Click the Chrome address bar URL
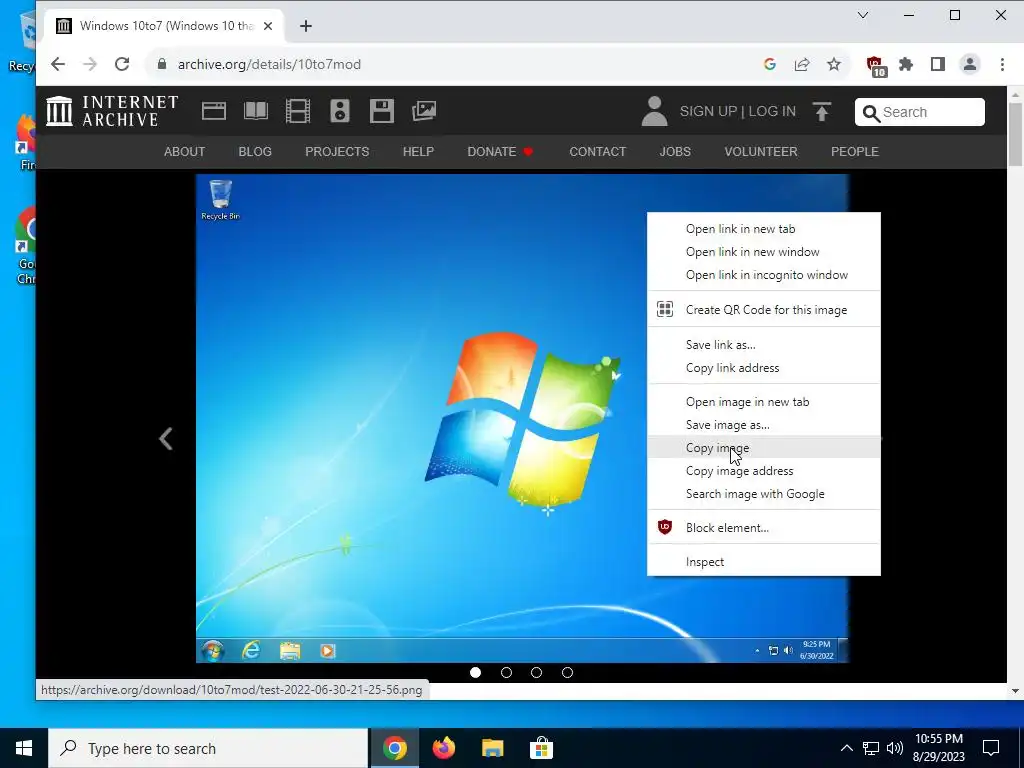Screen dimensions: 1024x768 pyautogui.click(x=269, y=64)
